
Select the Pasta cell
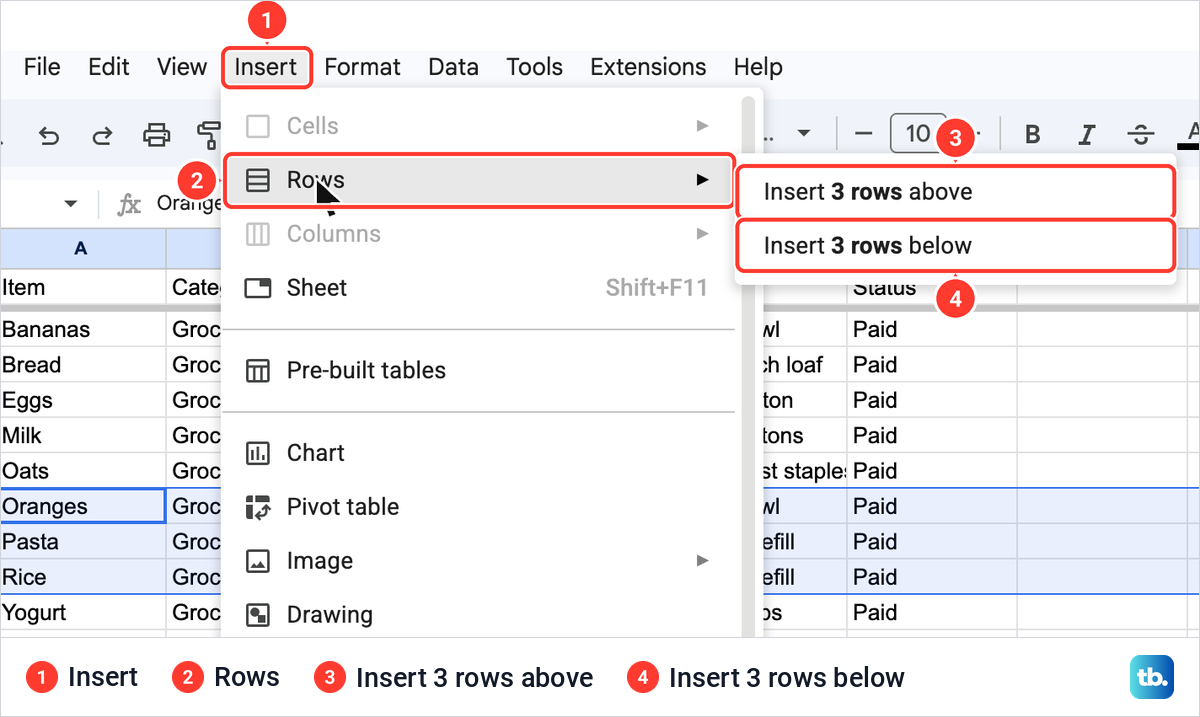click(82, 542)
